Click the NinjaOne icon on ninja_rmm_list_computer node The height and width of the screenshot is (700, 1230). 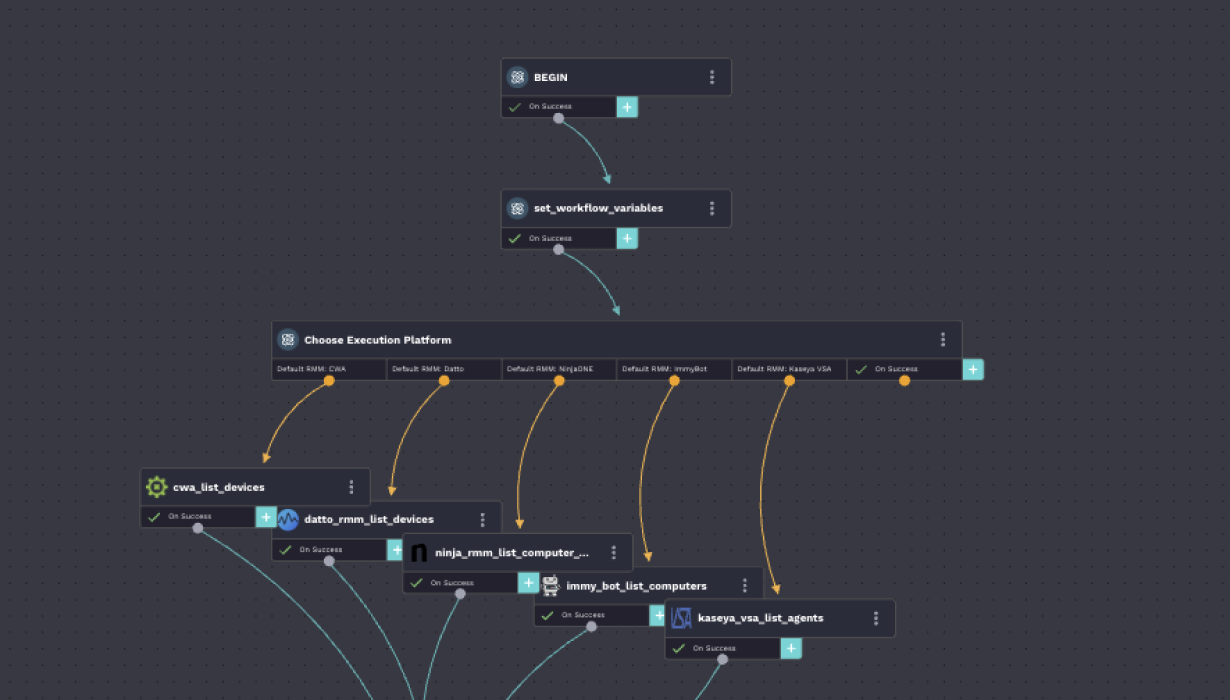click(419, 552)
